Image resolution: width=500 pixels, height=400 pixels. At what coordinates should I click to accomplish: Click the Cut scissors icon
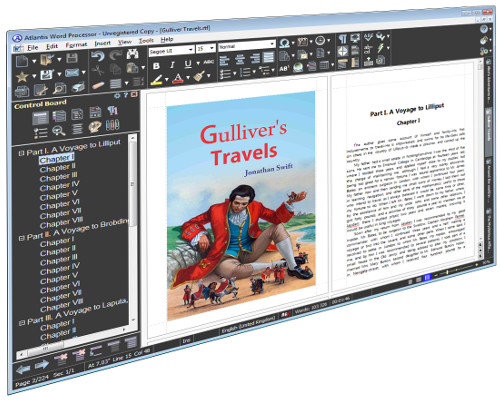pyautogui.click(x=97, y=70)
